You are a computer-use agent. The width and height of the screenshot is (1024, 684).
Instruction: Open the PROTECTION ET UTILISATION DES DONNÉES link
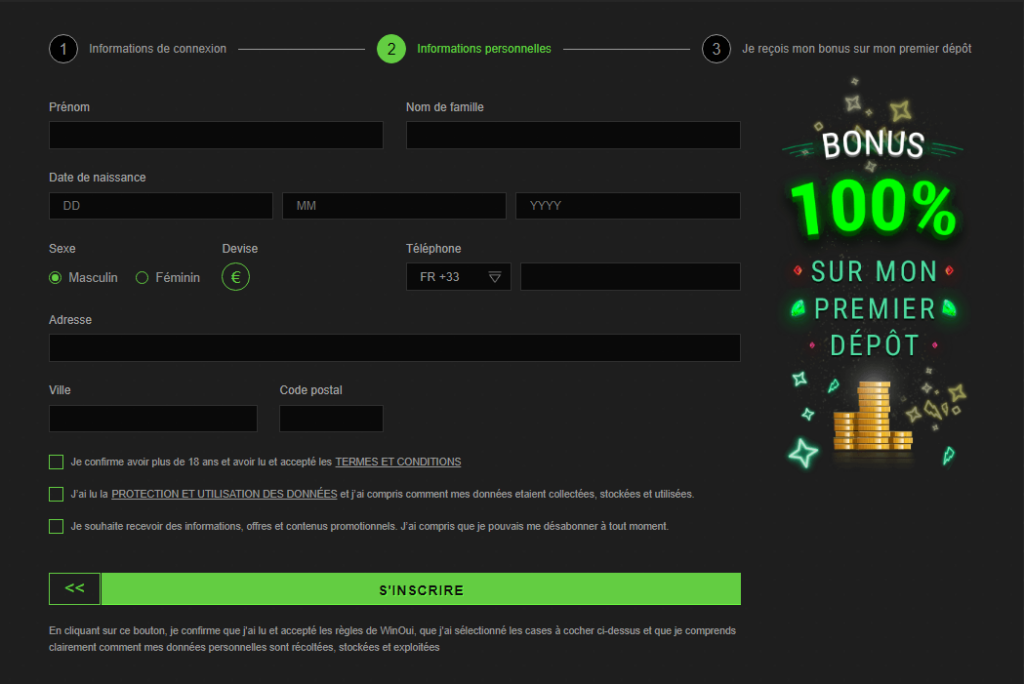225,493
